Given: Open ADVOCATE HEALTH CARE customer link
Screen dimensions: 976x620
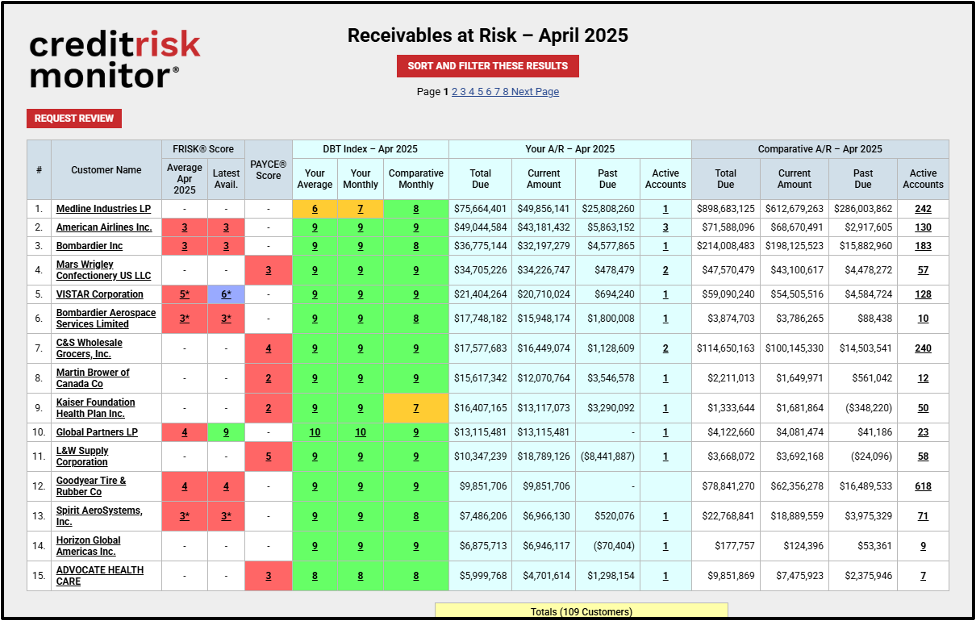Looking at the screenshot, I should [x=100, y=576].
